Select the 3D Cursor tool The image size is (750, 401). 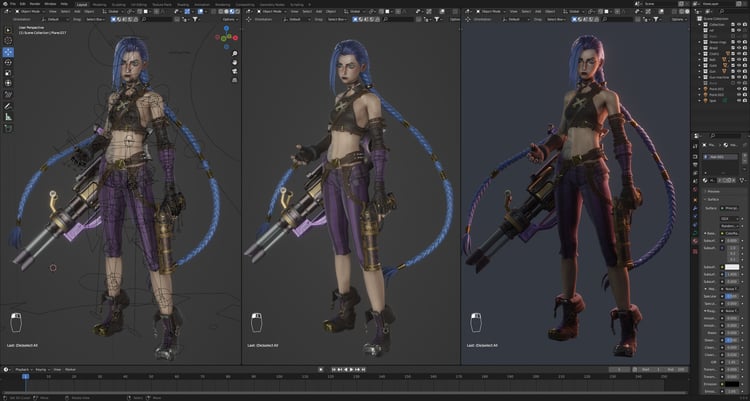tap(8, 41)
